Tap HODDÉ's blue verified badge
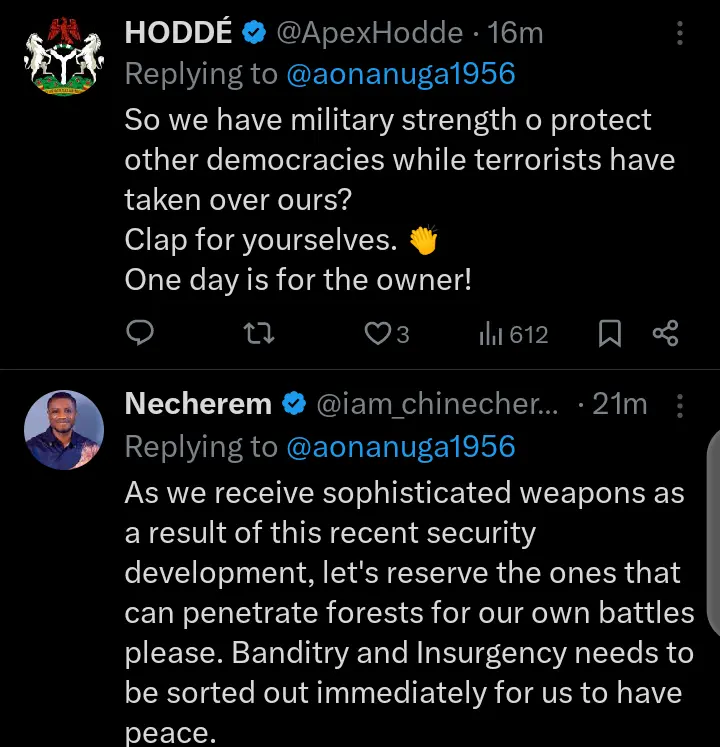 click(254, 33)
